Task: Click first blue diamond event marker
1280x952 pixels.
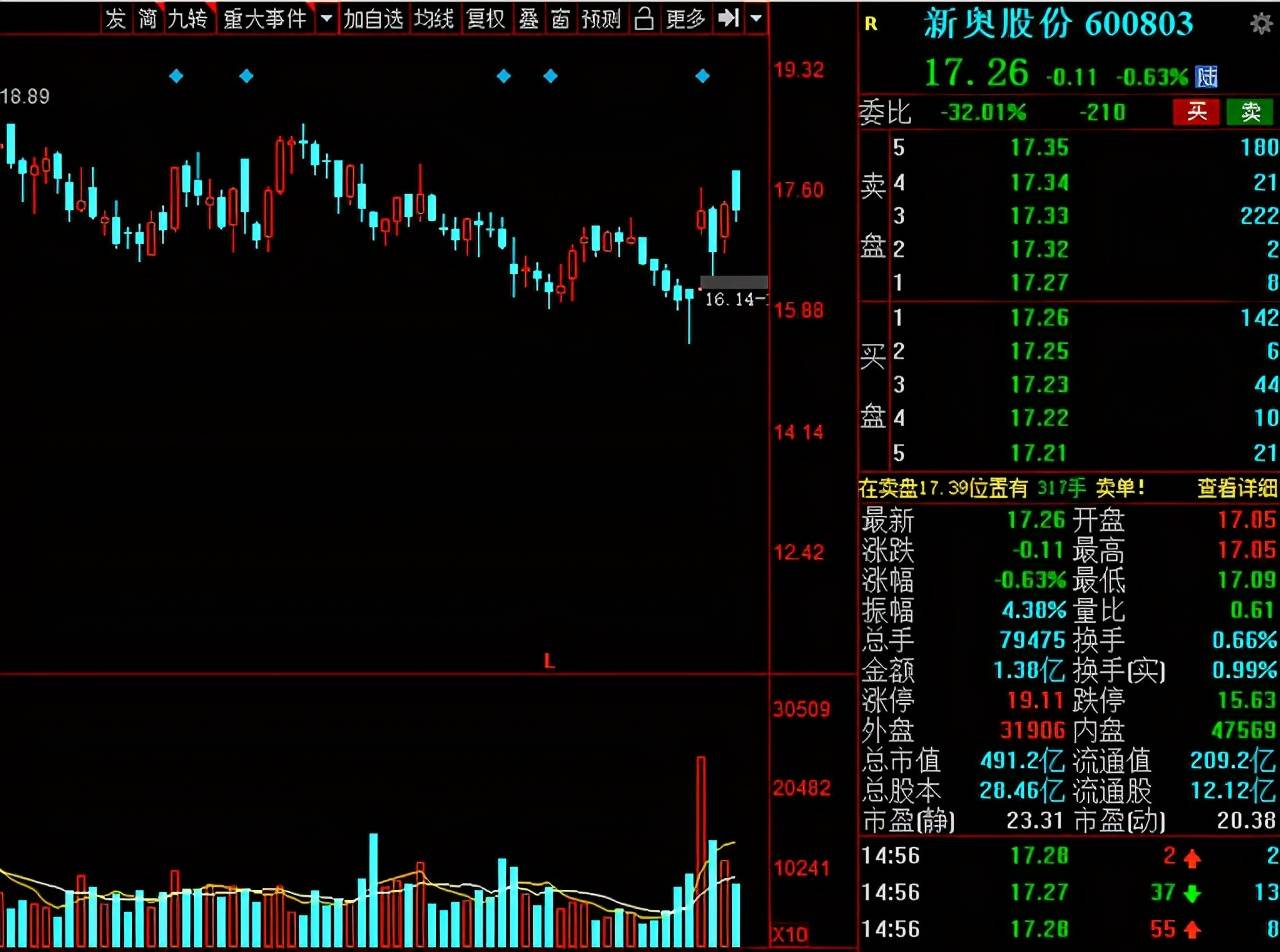Action: [x=176, y=76]
